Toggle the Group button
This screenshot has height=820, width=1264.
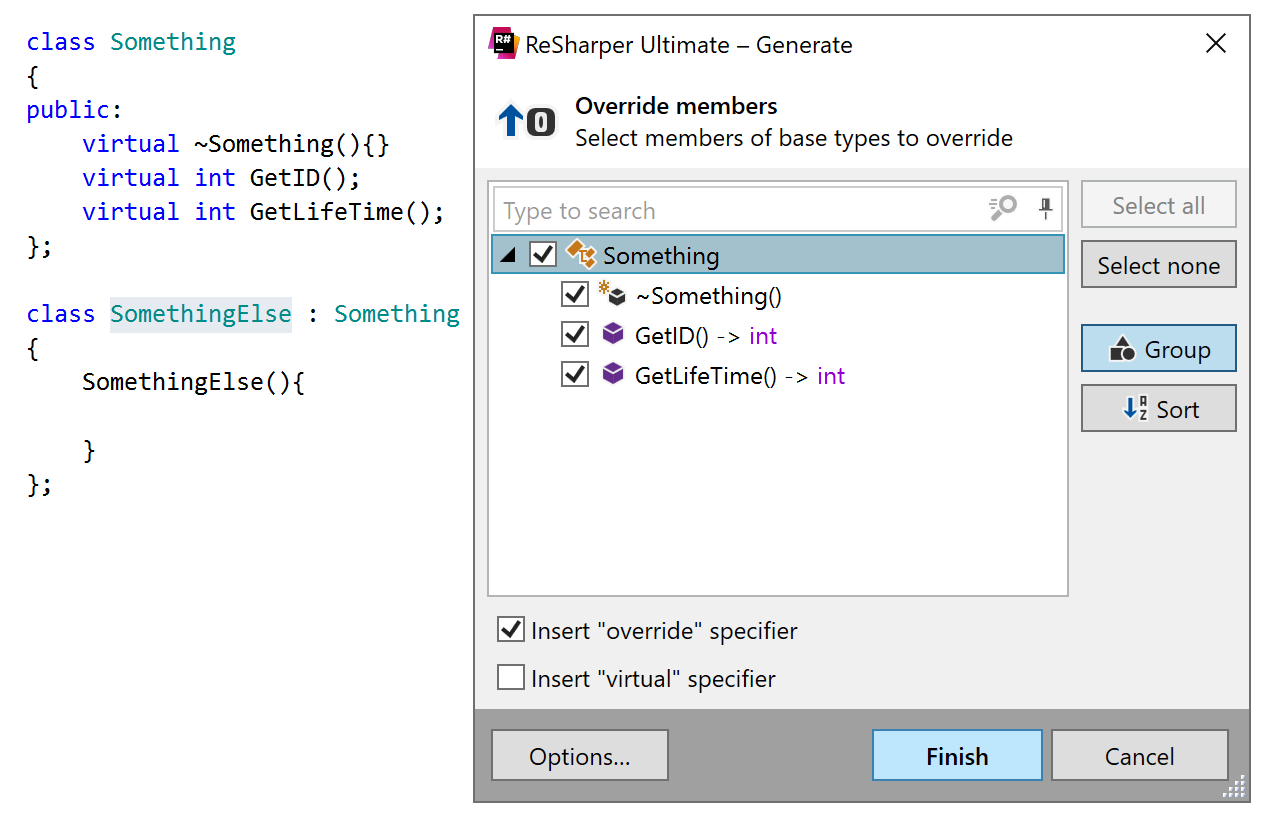tap(1158, 348)
